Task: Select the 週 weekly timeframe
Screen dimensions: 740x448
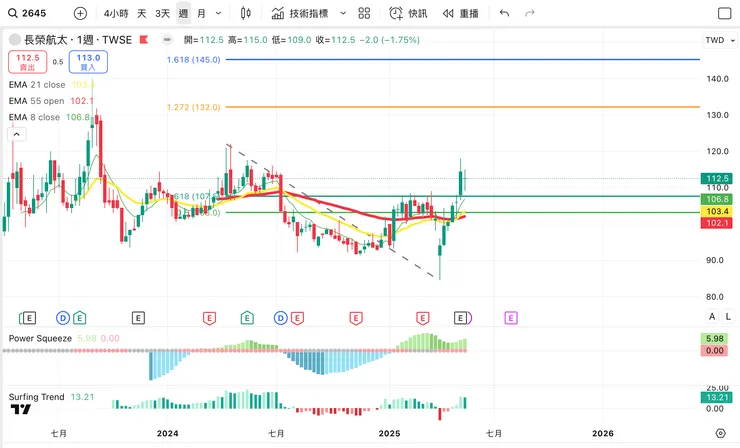Action: (184, 13)
